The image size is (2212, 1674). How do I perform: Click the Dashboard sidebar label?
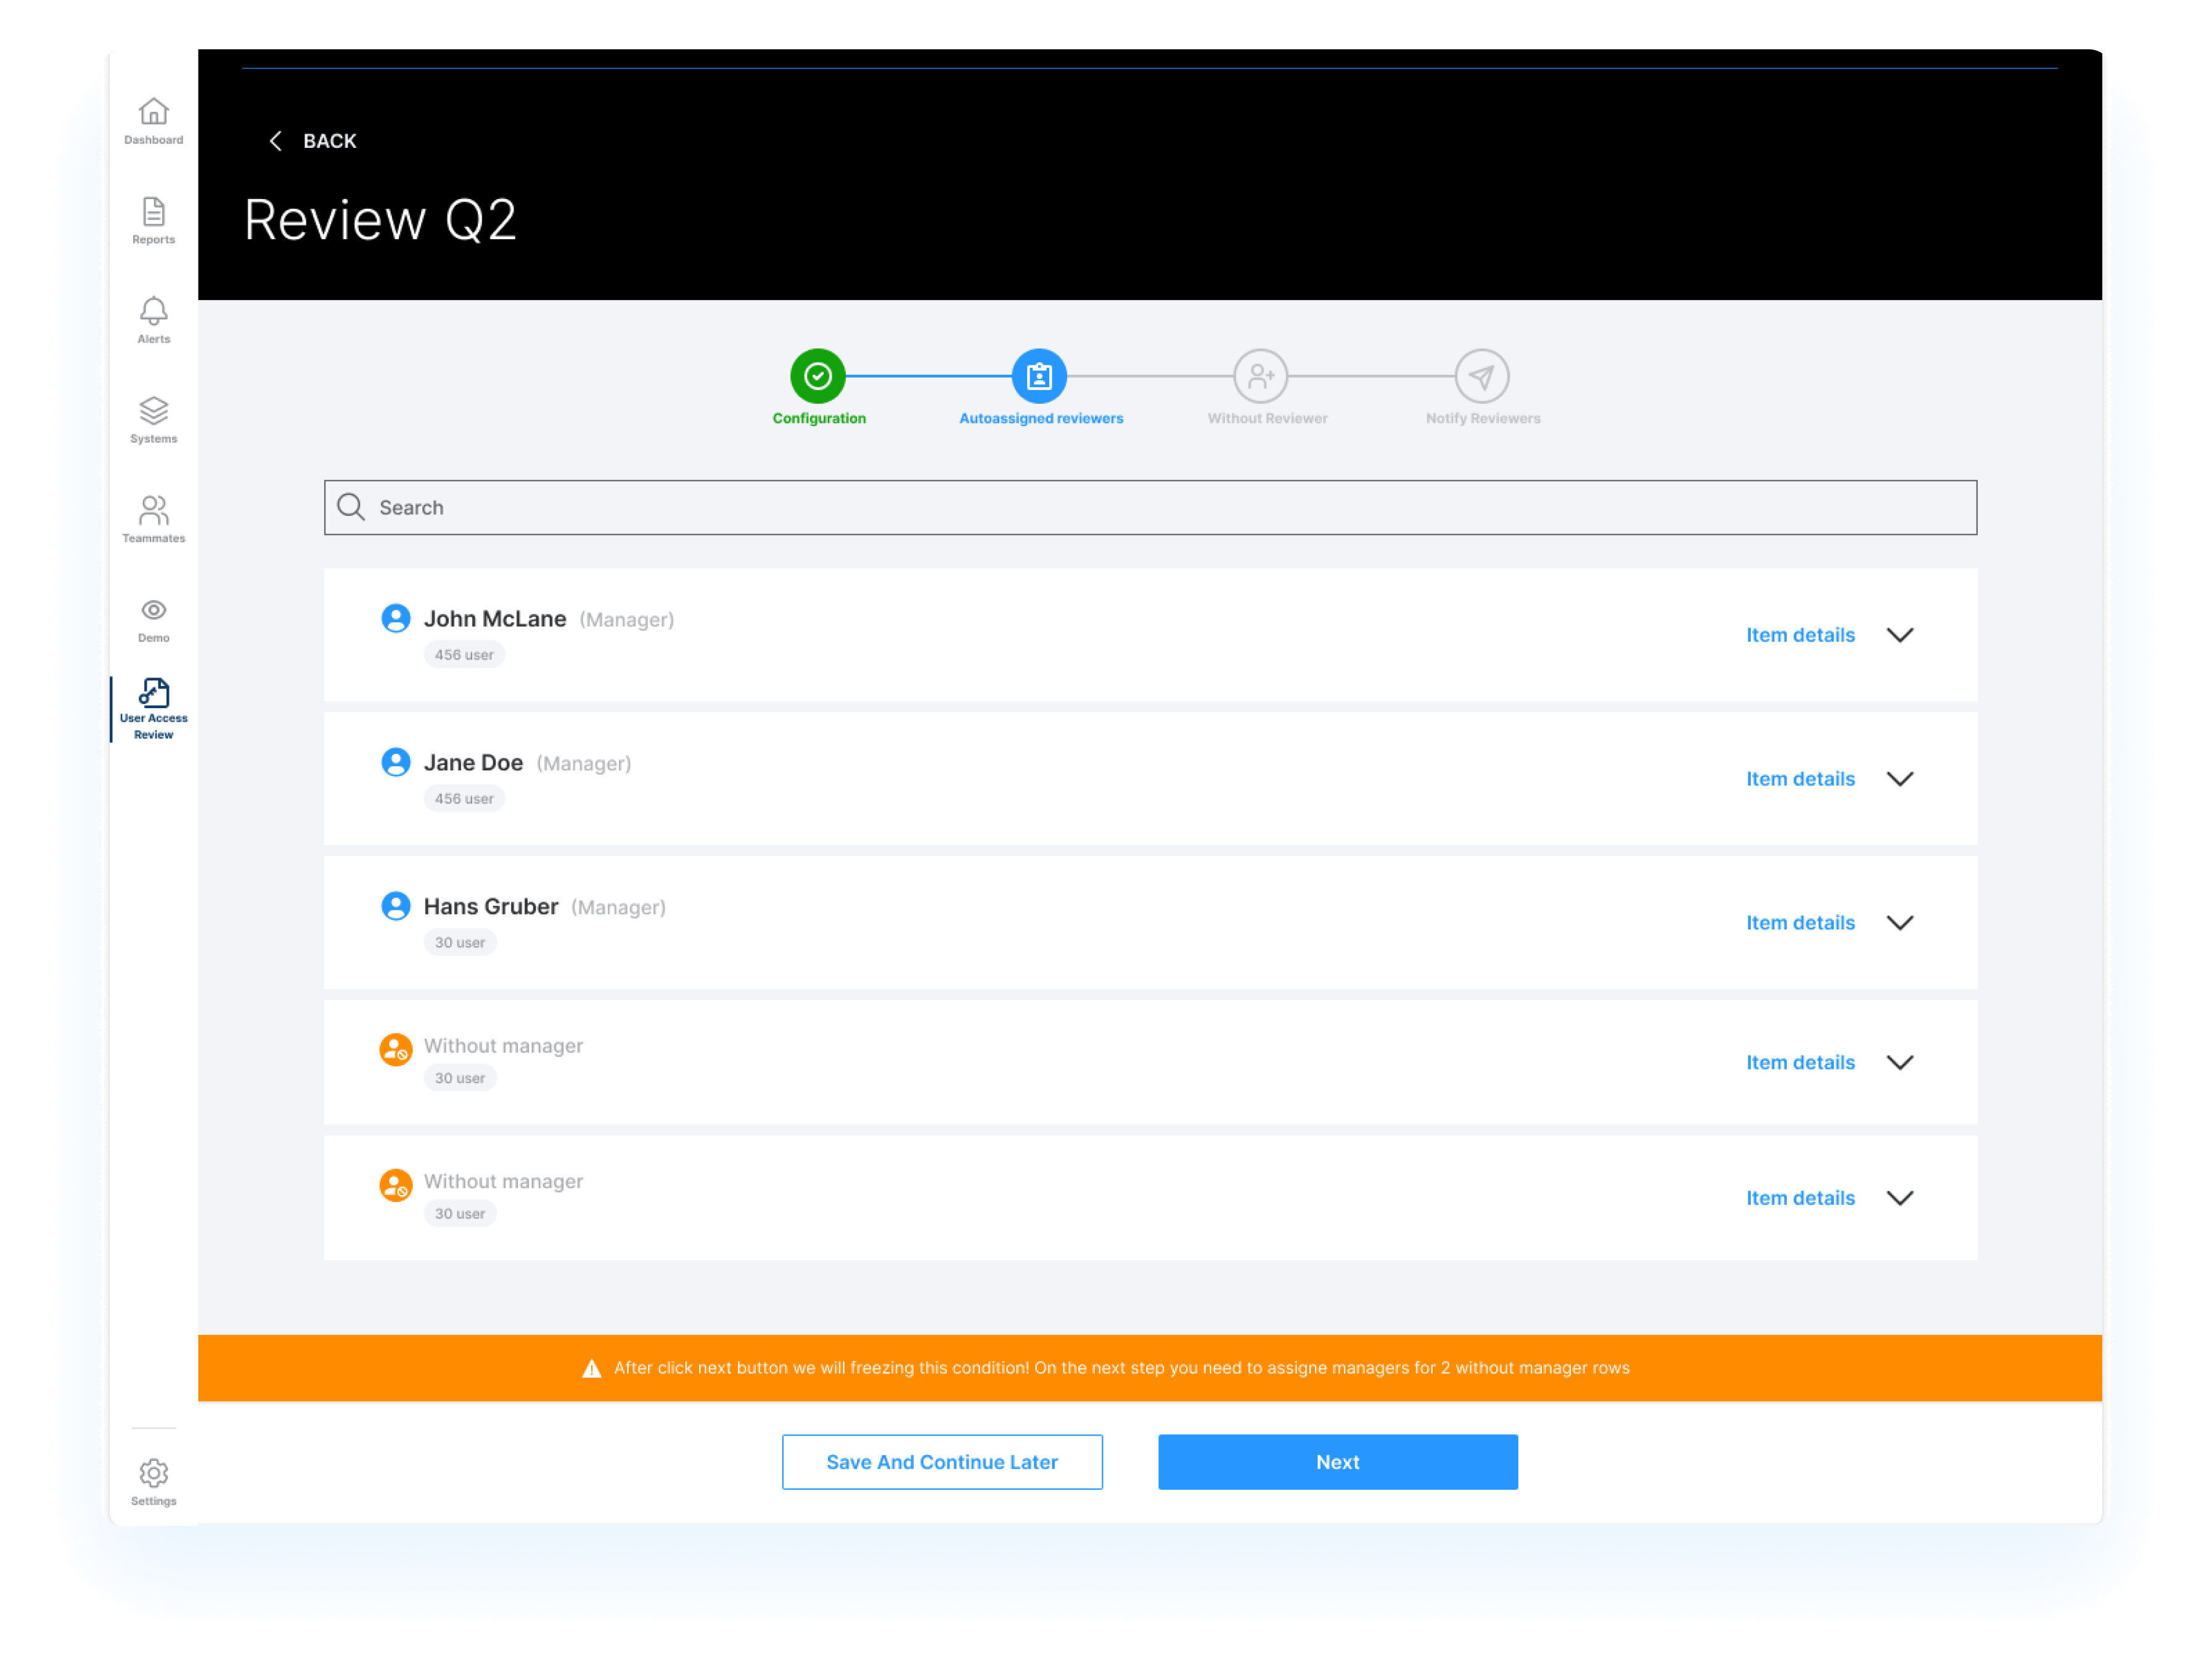pyautogui.click(x=153, y=140)
